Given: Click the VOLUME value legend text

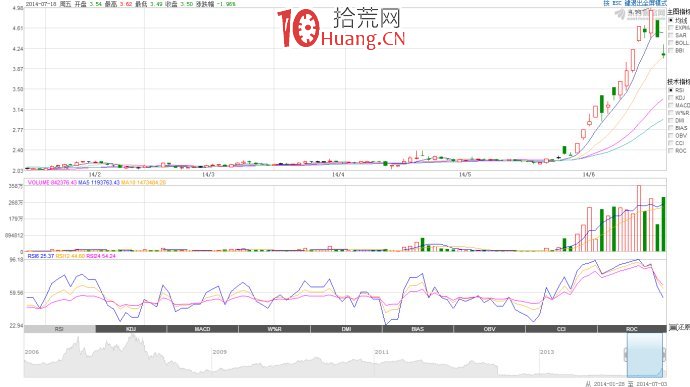Looking at the screenshot, I should [52, 182].
